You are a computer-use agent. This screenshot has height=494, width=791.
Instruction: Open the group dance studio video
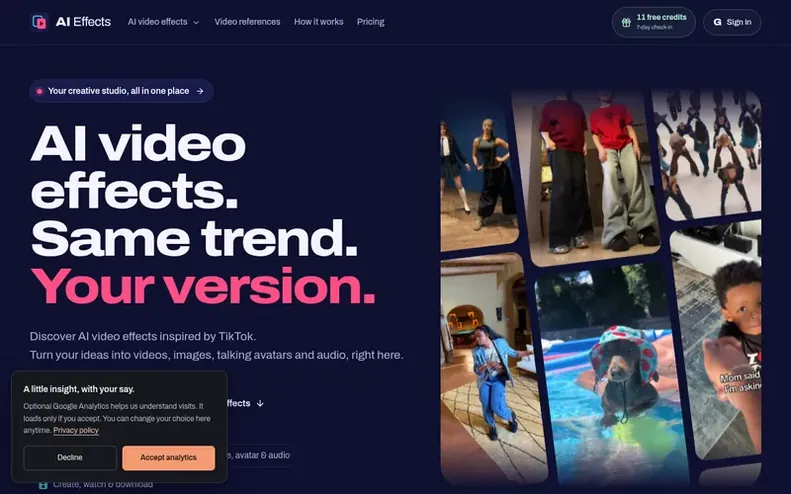(708, 155)
